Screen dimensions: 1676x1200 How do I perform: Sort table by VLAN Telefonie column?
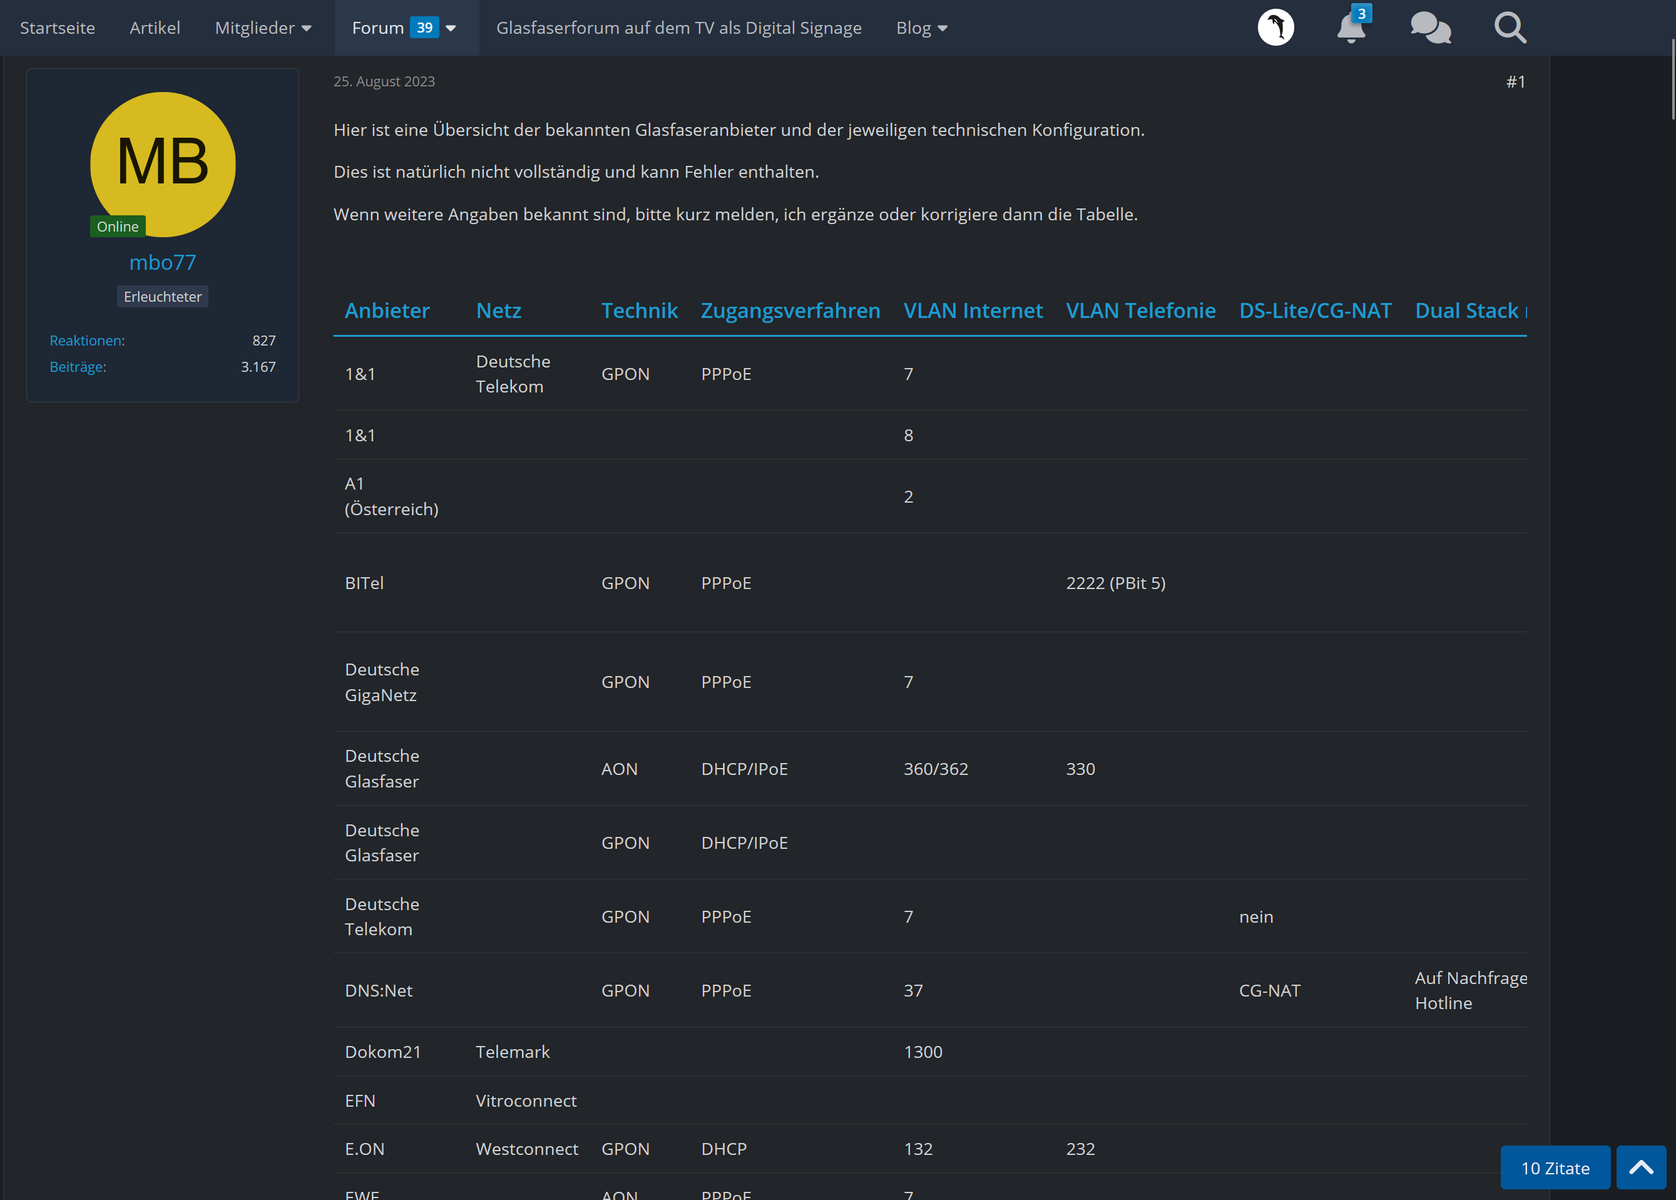(x=1141, y=311)
